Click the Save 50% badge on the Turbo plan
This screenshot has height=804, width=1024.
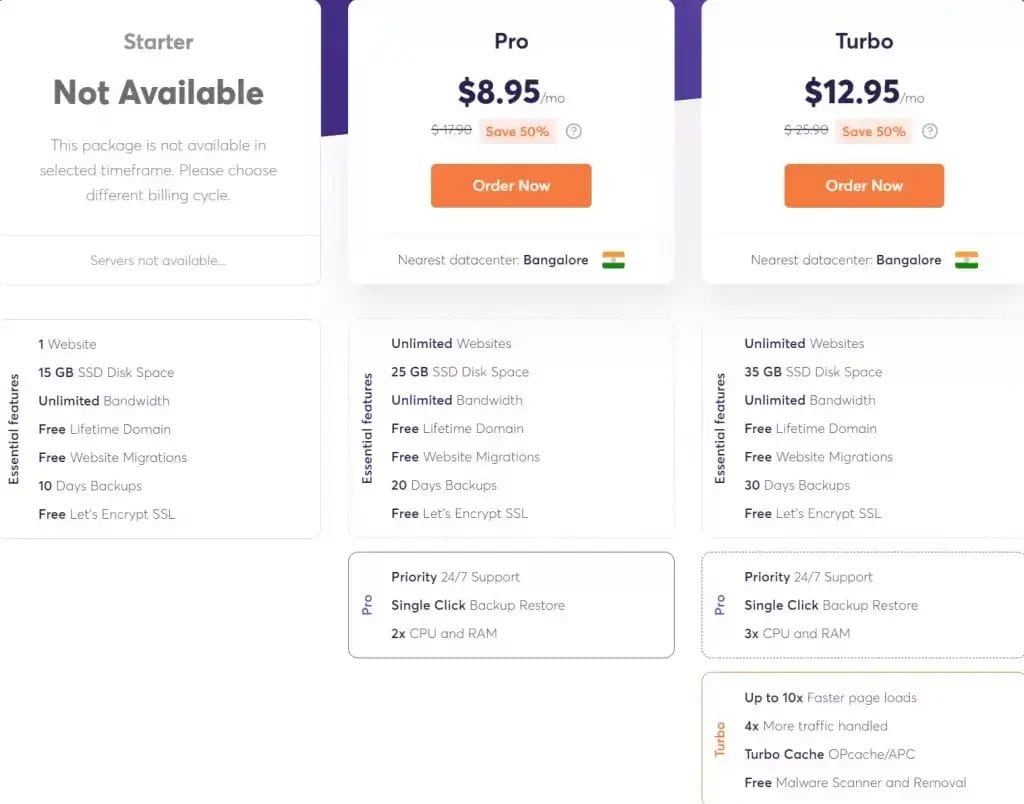point(873,130)
